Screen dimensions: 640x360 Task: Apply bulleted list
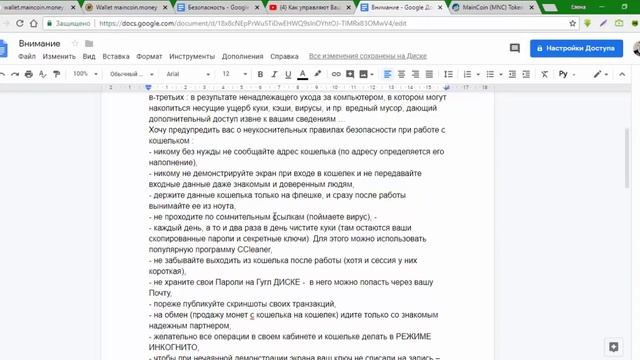tap(490, 74)
